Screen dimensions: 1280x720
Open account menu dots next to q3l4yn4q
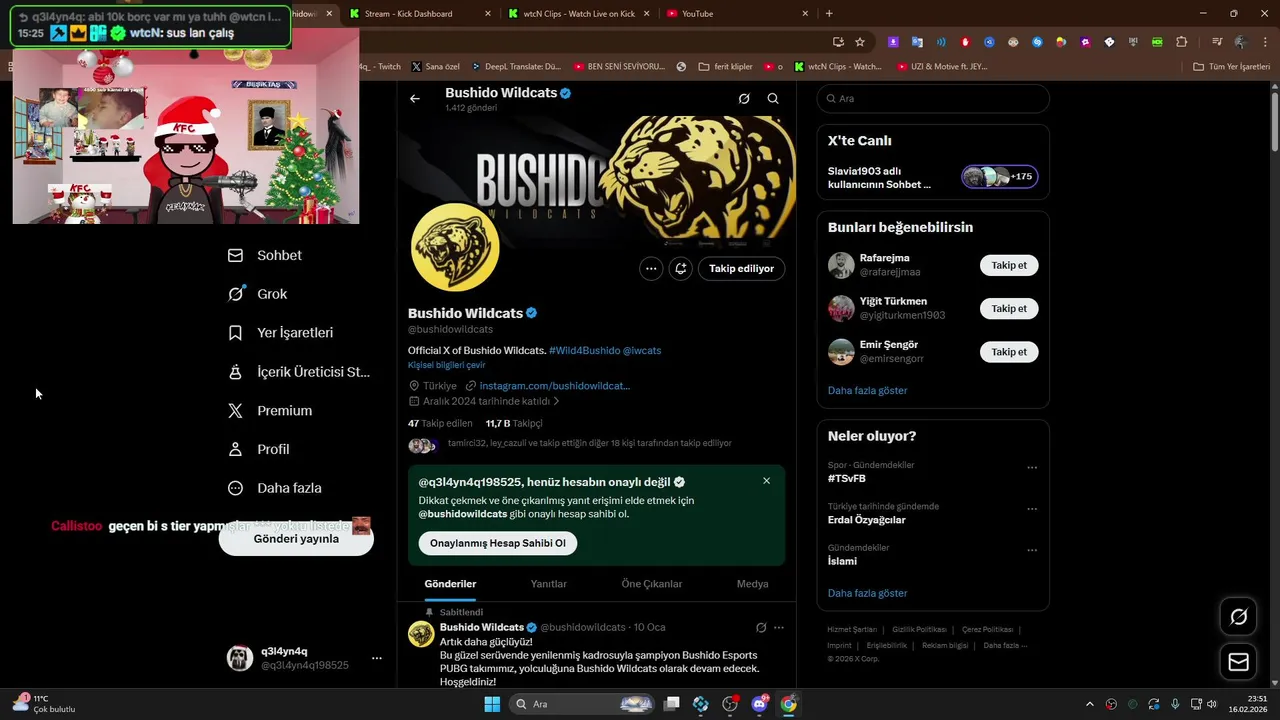point(377,658)
